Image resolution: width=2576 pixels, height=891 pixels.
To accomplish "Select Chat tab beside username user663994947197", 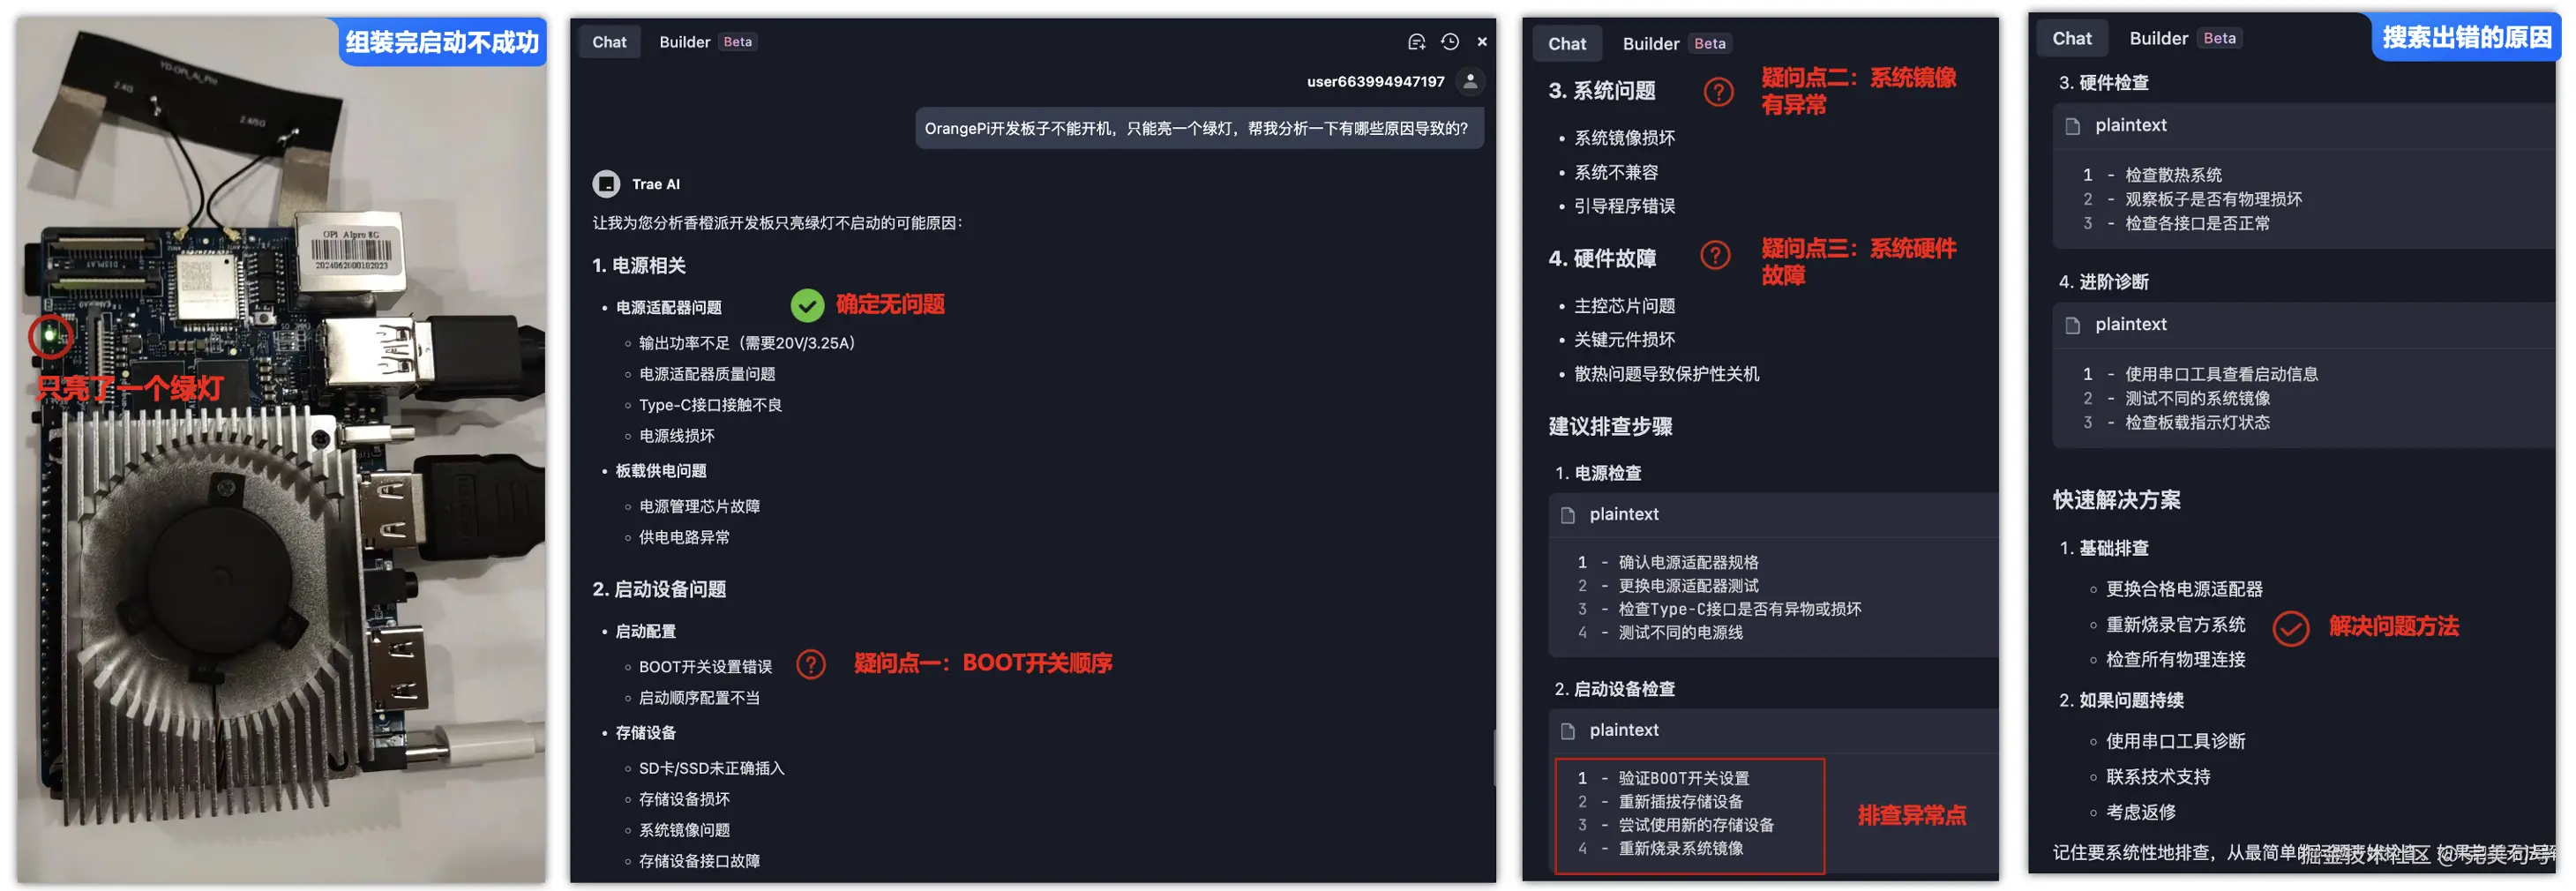I will (609, 42).
